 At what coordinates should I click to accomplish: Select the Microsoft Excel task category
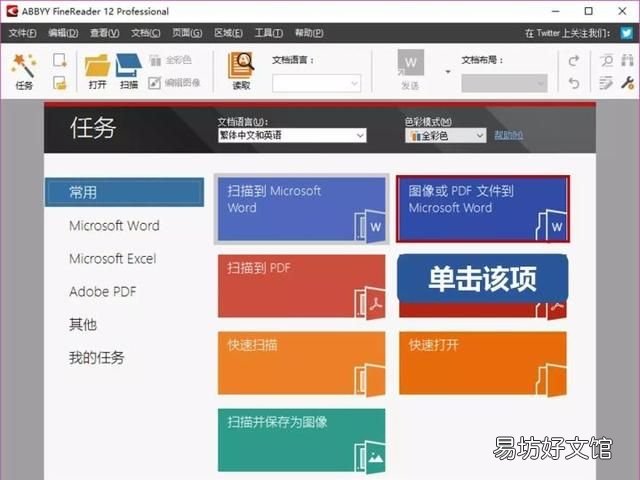pos(113,259)
